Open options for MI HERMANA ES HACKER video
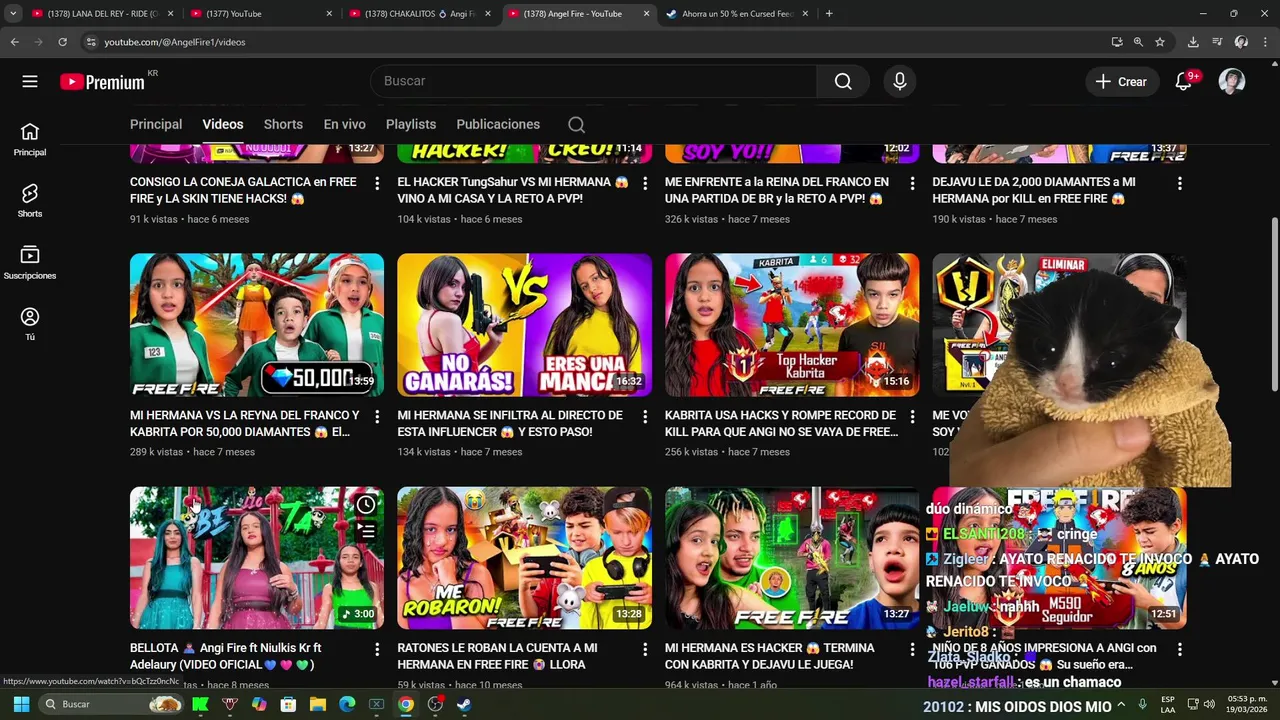This screenshot has width=1280, height=720. pyautogui.click(x=912, y=650)
